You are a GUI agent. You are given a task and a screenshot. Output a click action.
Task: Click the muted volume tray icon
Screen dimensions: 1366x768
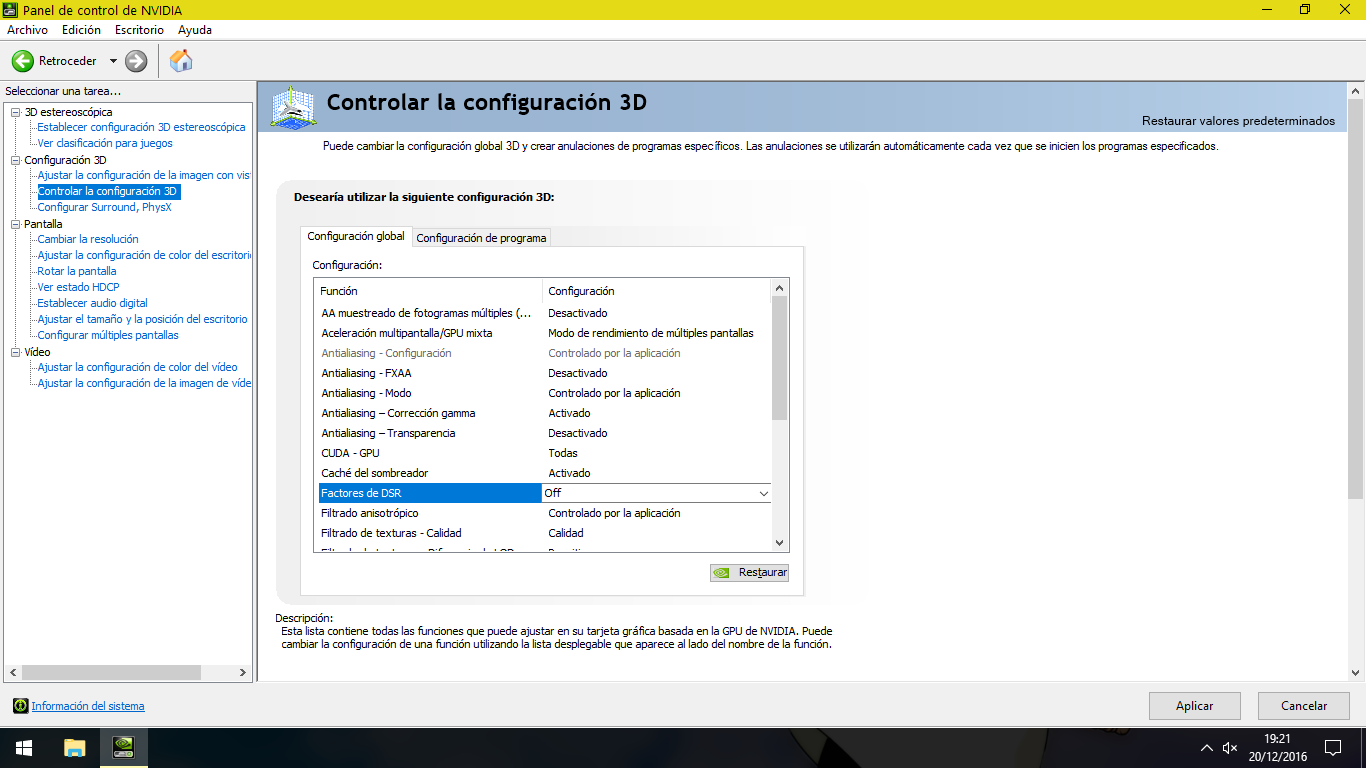click(x=1230, y=748)
